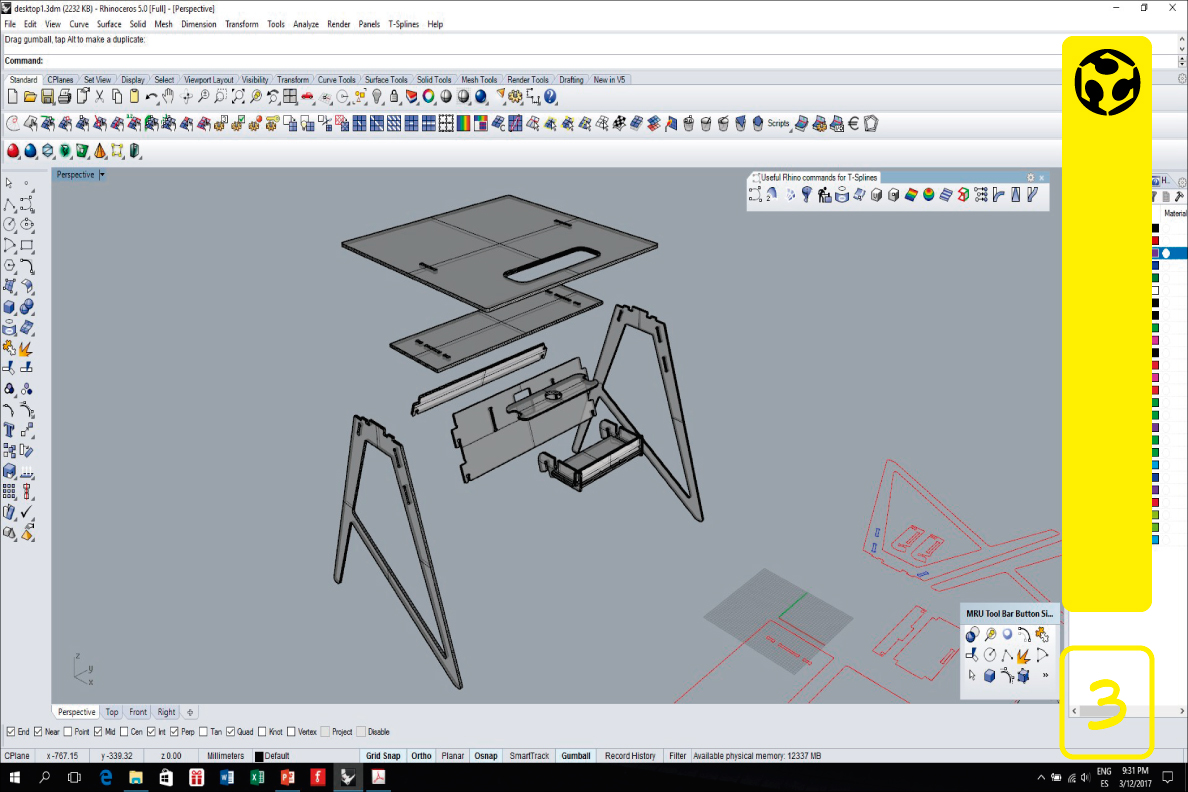
Task: Open the Perspective viewport dropdown arrow
Action: 102,175
